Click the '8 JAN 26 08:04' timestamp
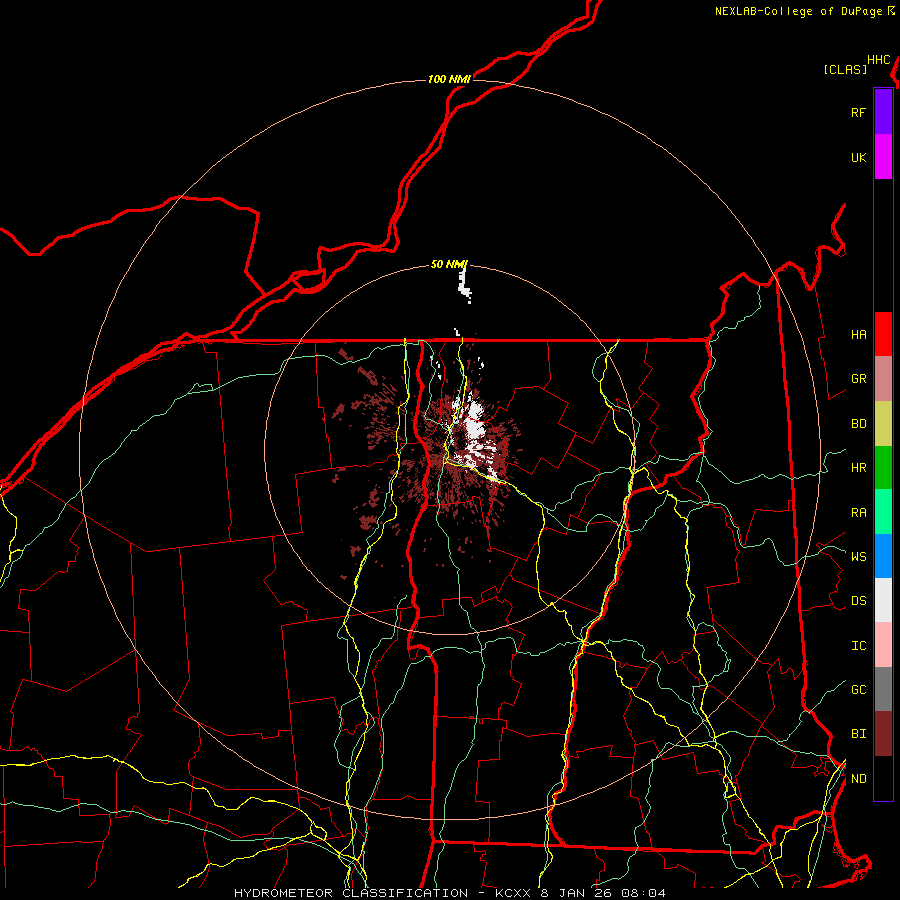 pos(603,893)
